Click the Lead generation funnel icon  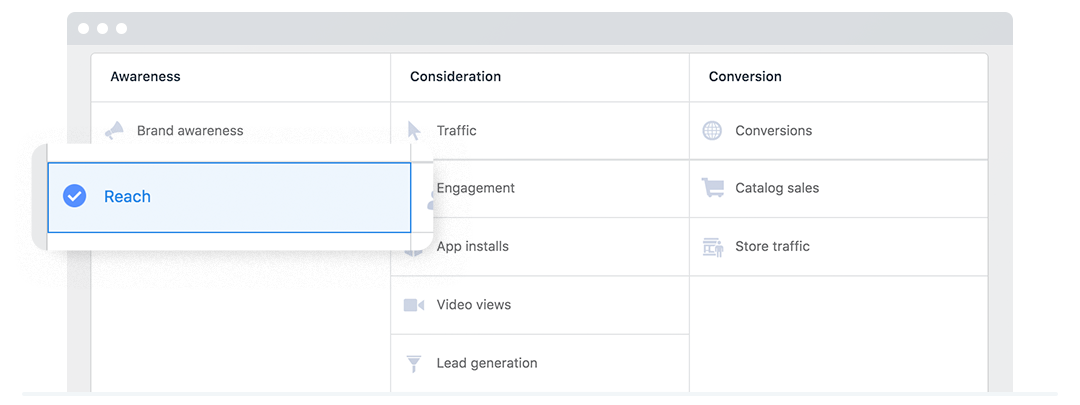(414, 363)
